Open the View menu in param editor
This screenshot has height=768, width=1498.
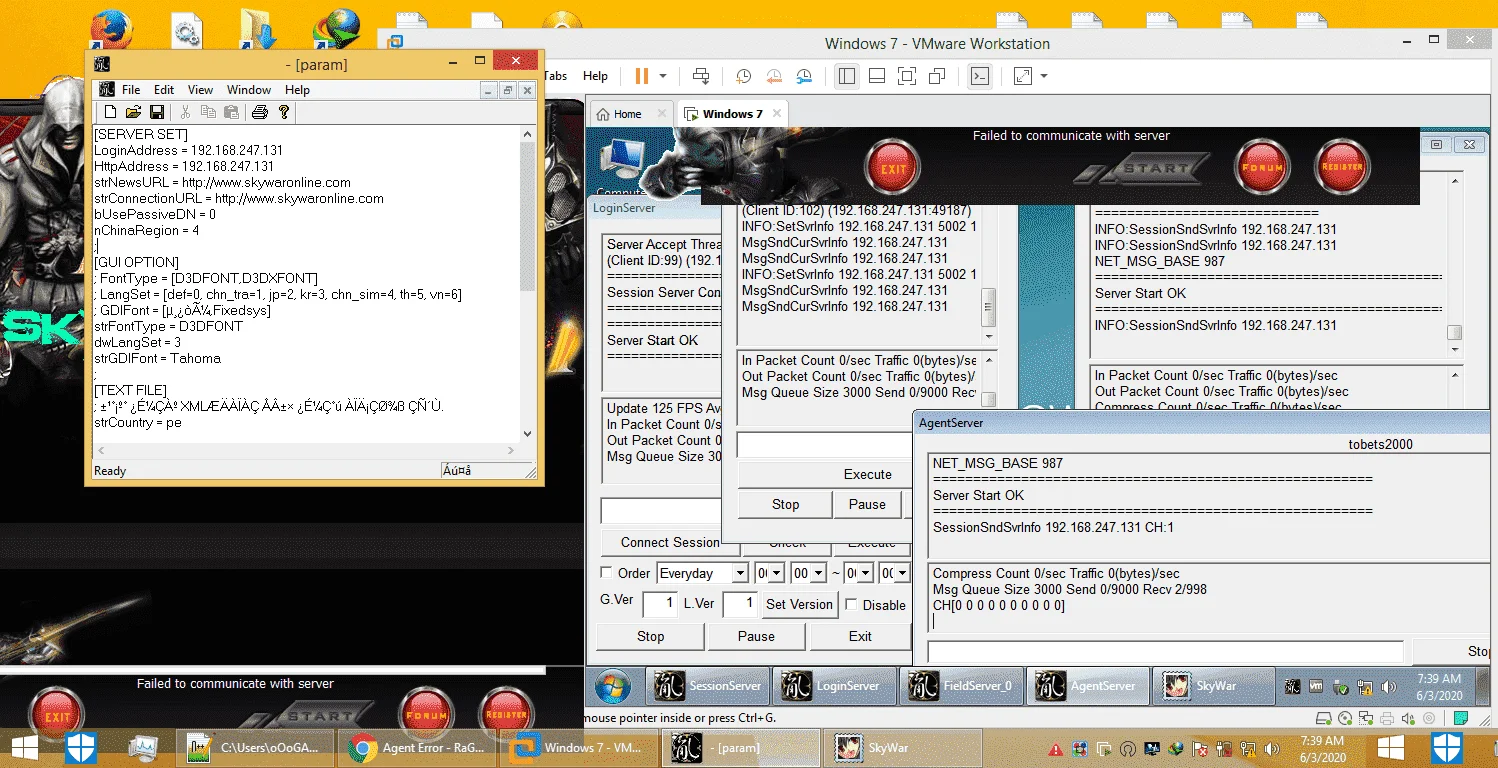tap(201, 90)
